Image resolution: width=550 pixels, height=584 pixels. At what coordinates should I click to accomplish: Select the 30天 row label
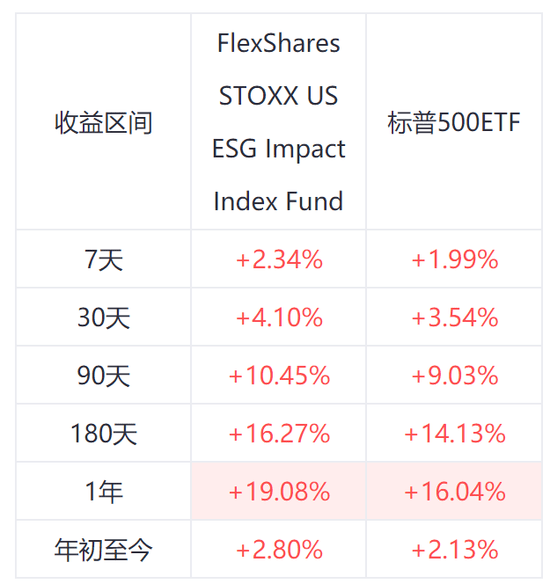(104, 317)
